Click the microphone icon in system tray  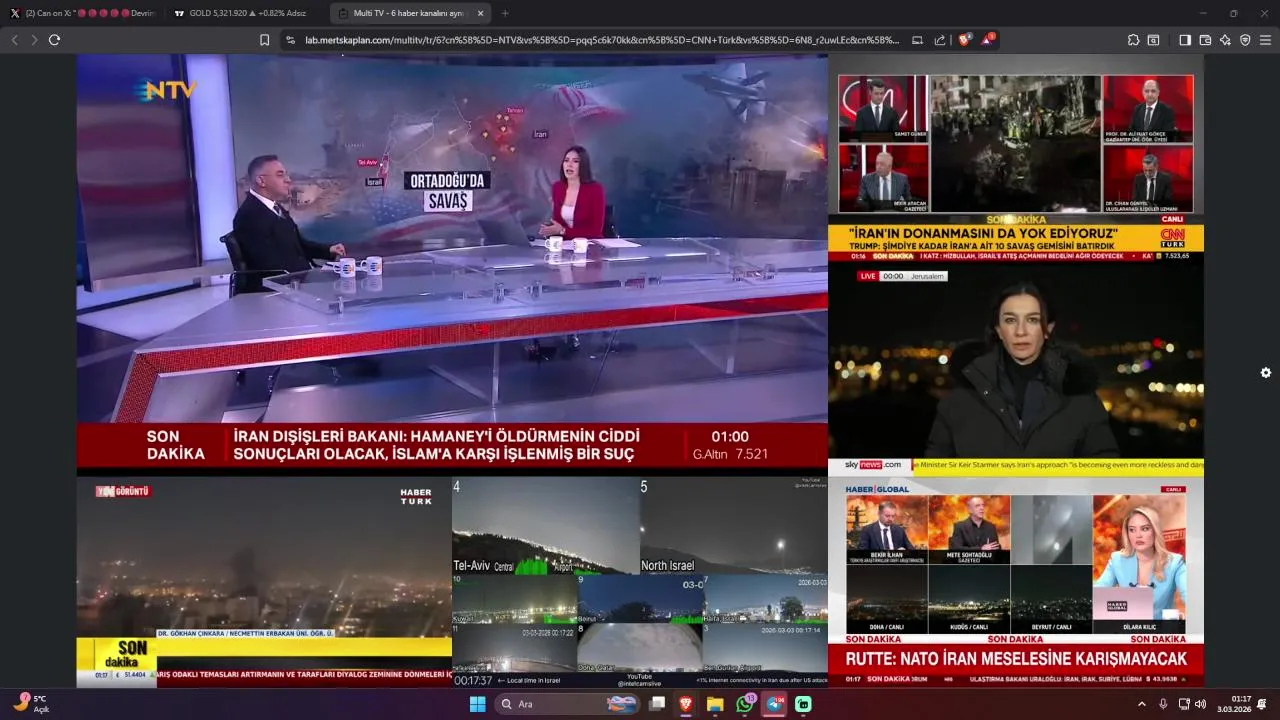tap(1163, 704)
